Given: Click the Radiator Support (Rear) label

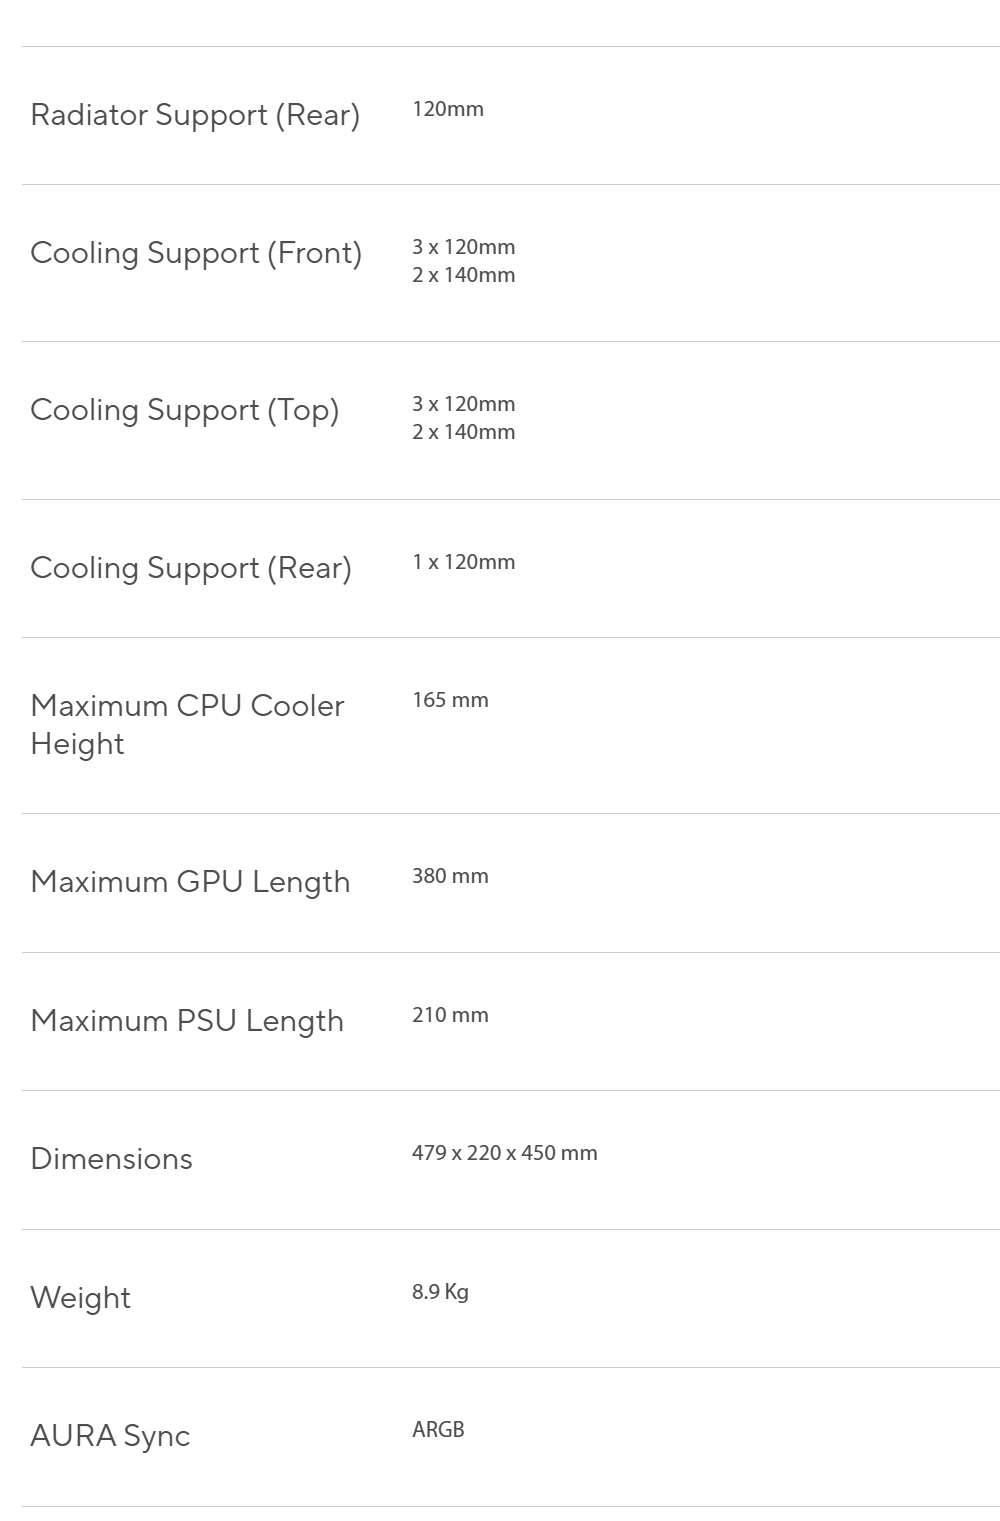Looking at the screenshot, I should [195, 115].
